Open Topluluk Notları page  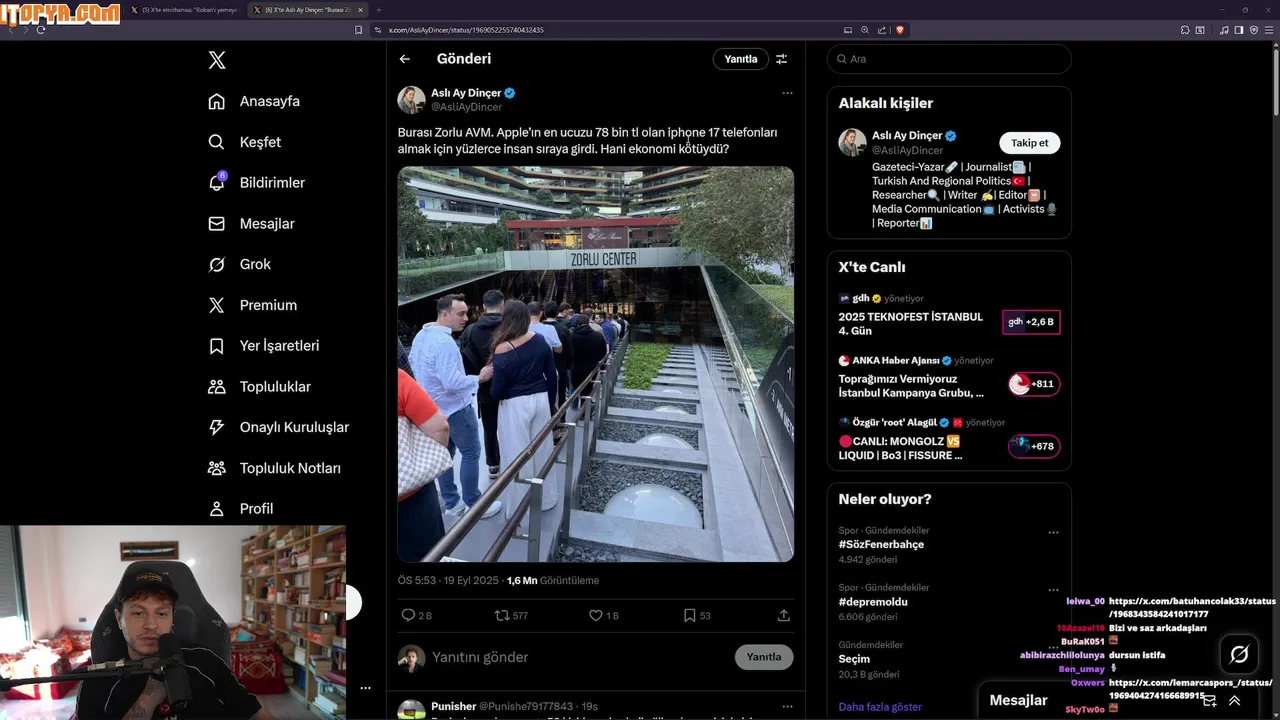[274, 468]
